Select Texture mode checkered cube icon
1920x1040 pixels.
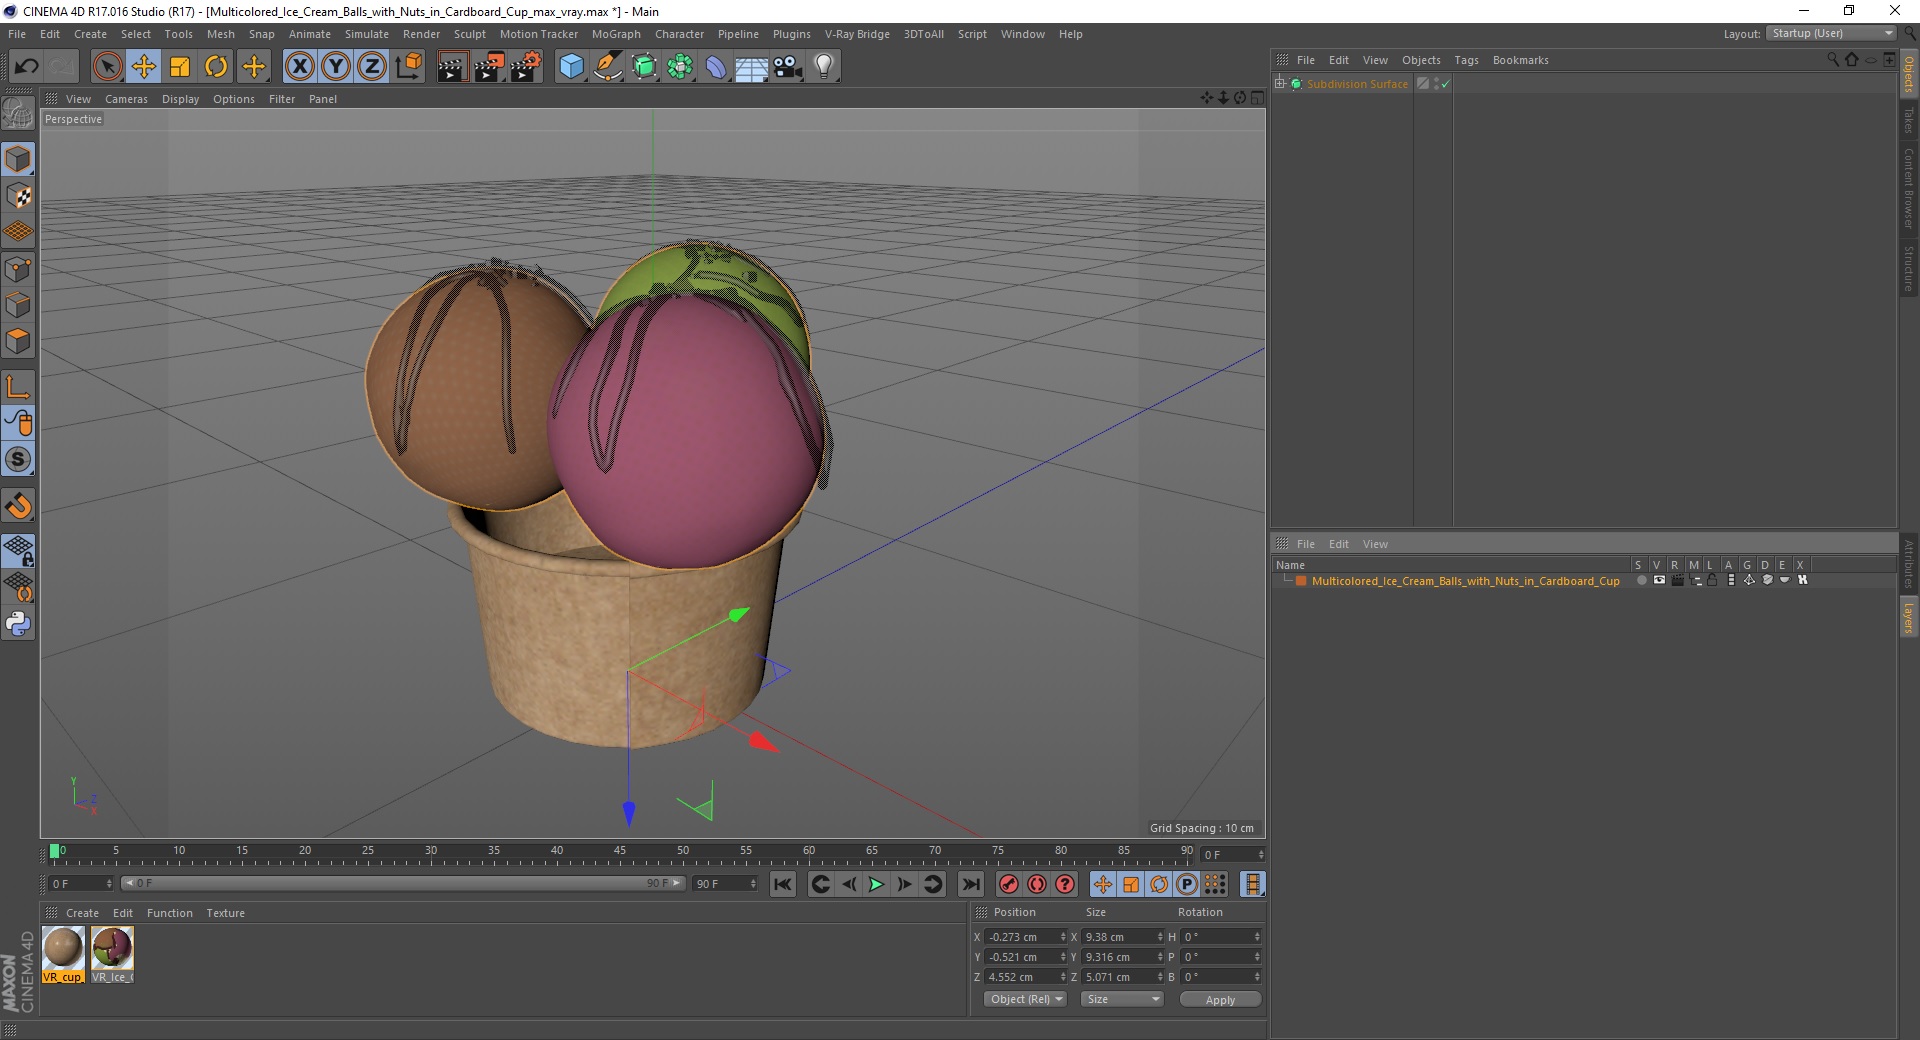click(18, 196)
